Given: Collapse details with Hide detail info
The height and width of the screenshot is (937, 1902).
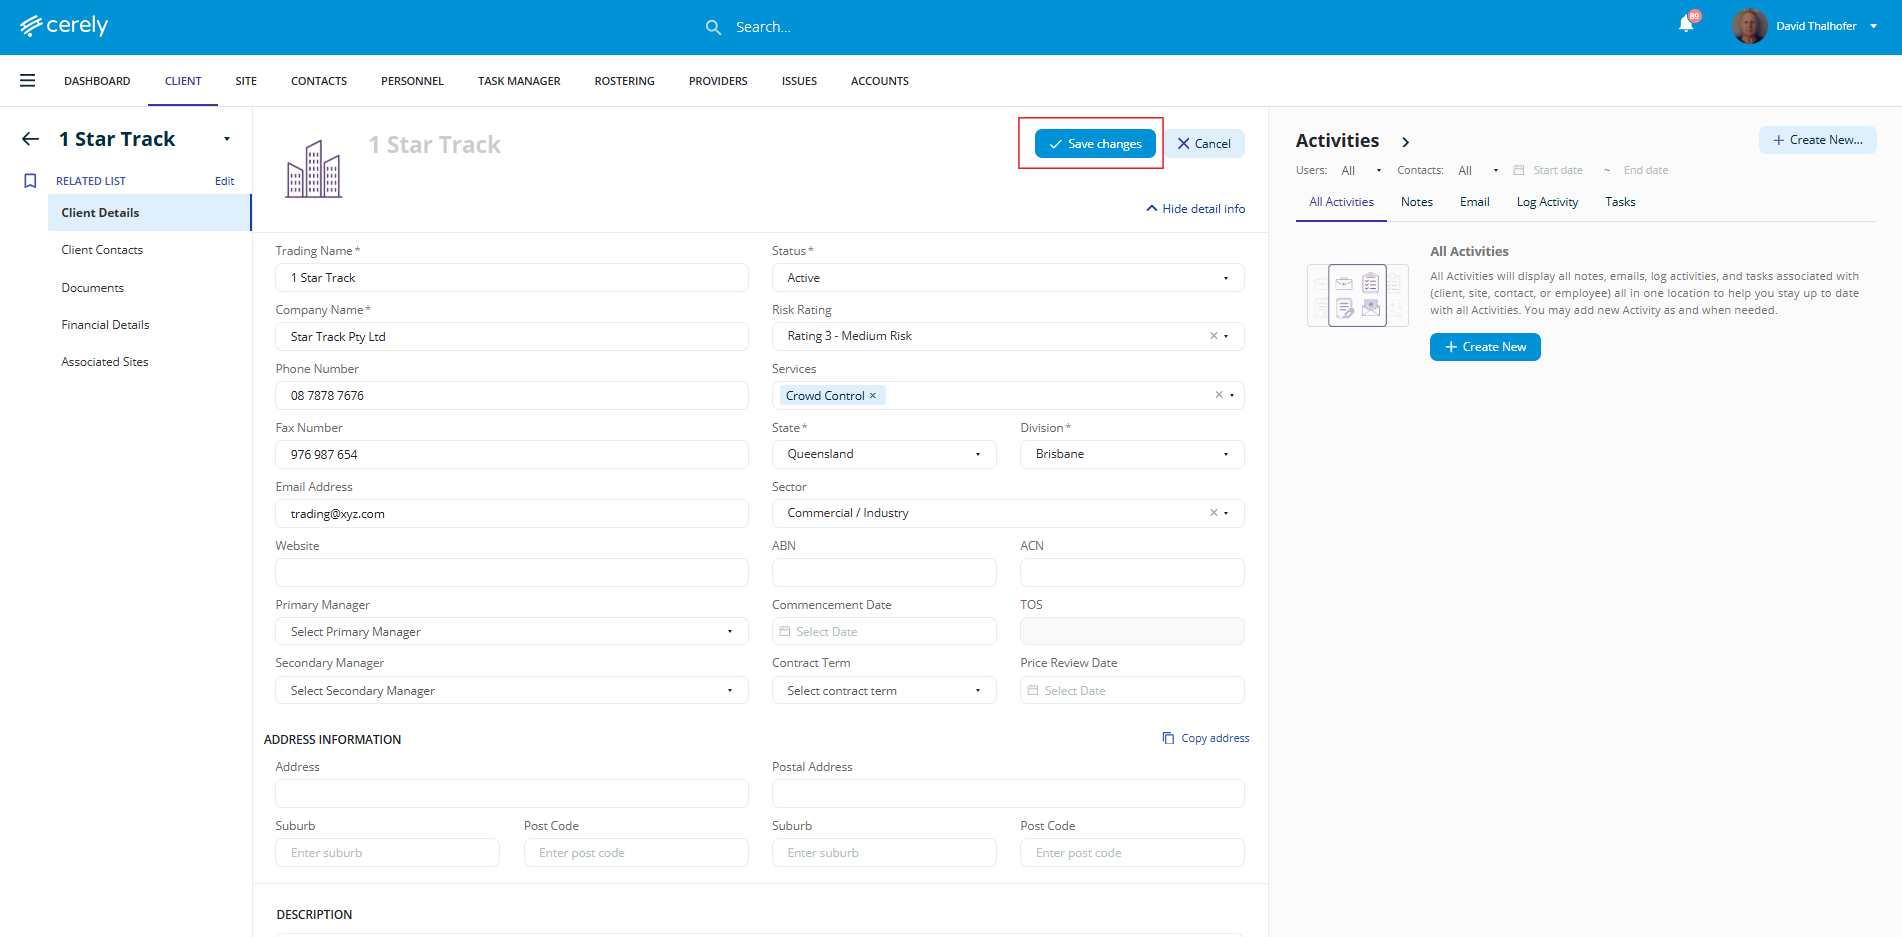Looking at the screenshot, I should pos(1195,209).
